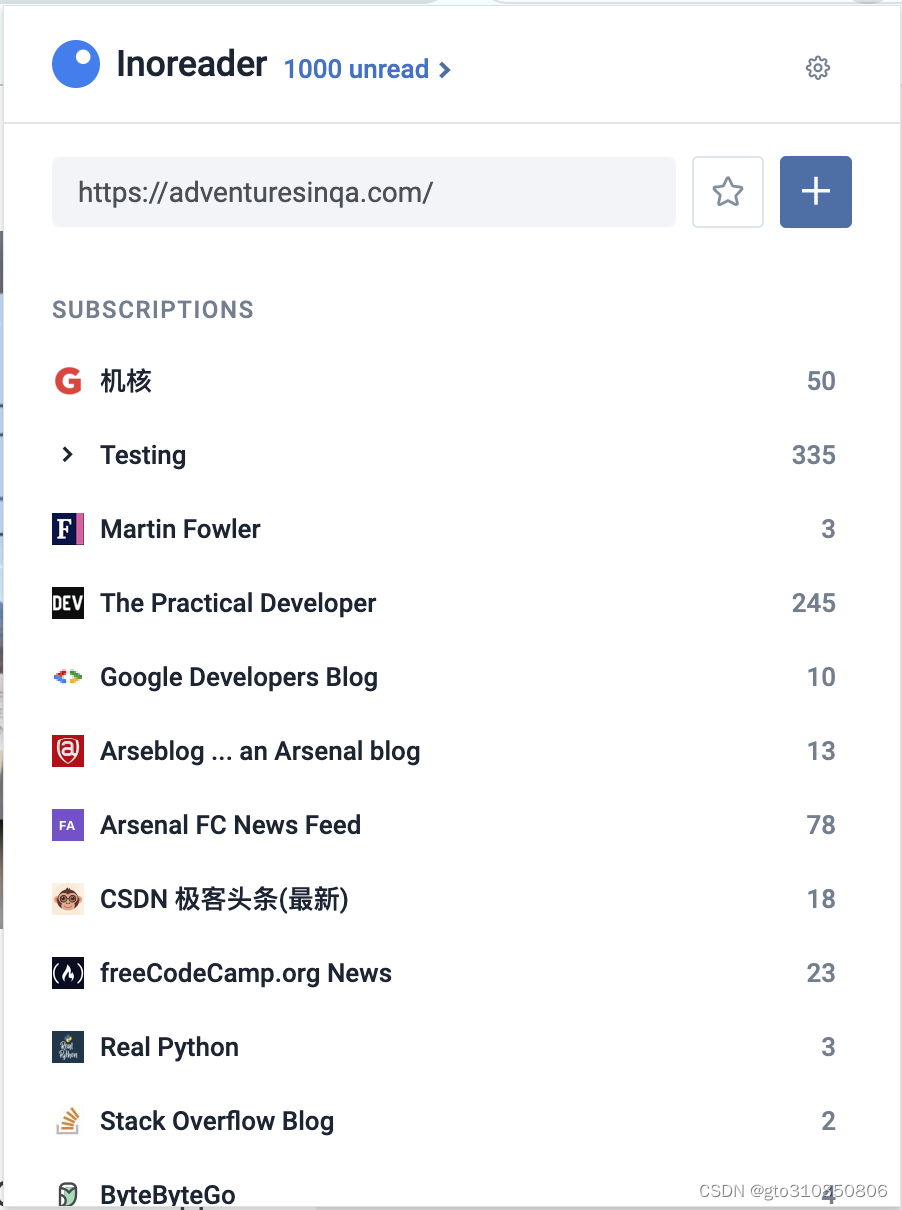This screenshot has width=902, height=1210.
Task: Click the freeCodeCamp.org News favicon
Action: pos(68,973)
